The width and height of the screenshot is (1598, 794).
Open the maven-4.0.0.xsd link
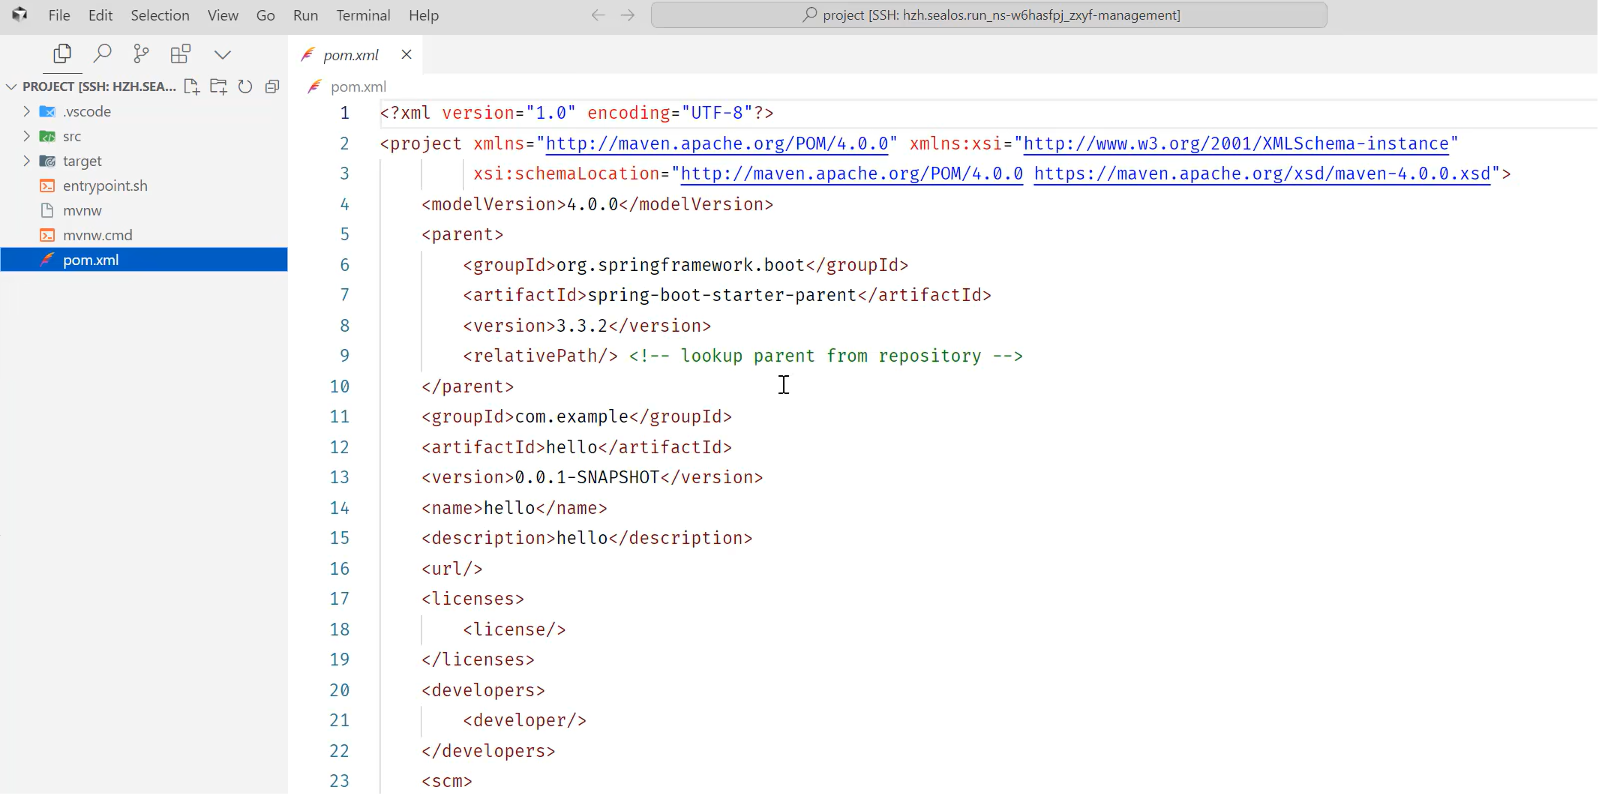click(1262, 174)
